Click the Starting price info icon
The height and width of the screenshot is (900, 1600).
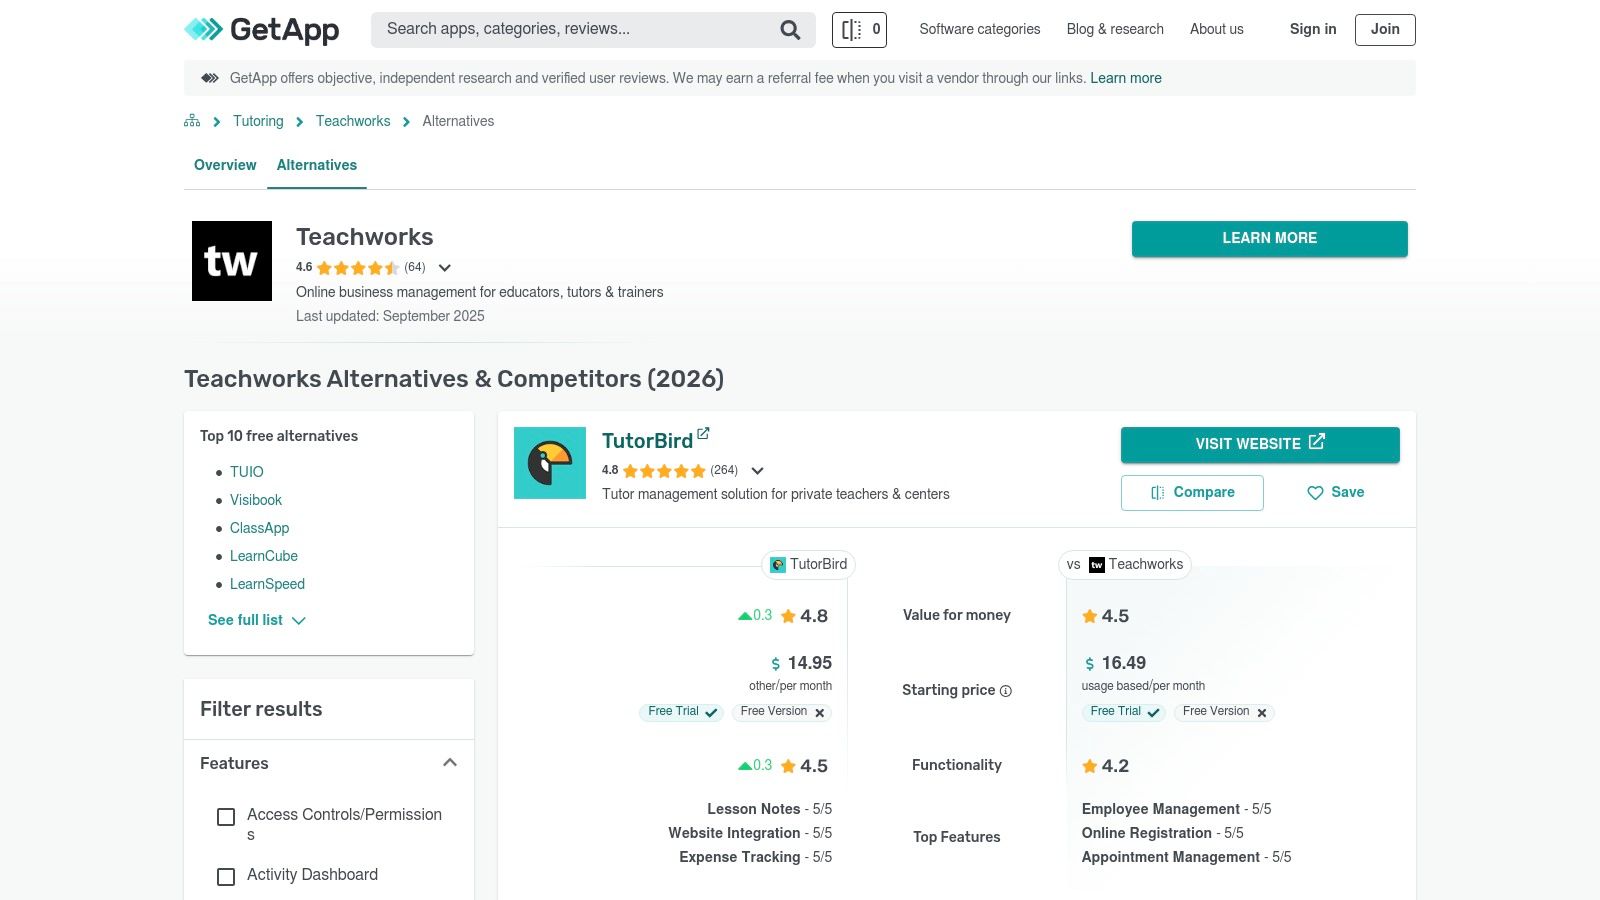point(1006,691)
